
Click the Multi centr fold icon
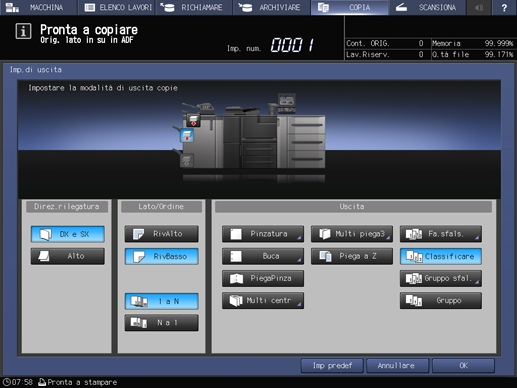click(236, 301)
